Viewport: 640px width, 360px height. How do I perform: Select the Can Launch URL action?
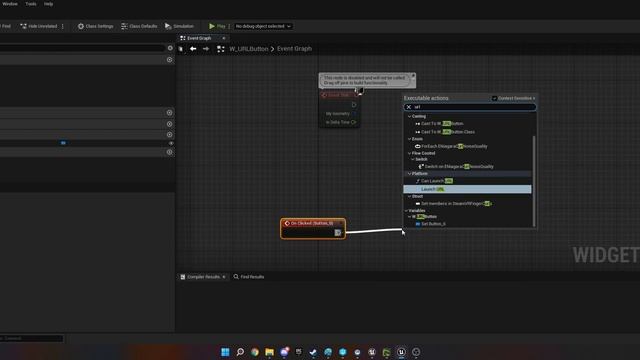tap(437, 181)
